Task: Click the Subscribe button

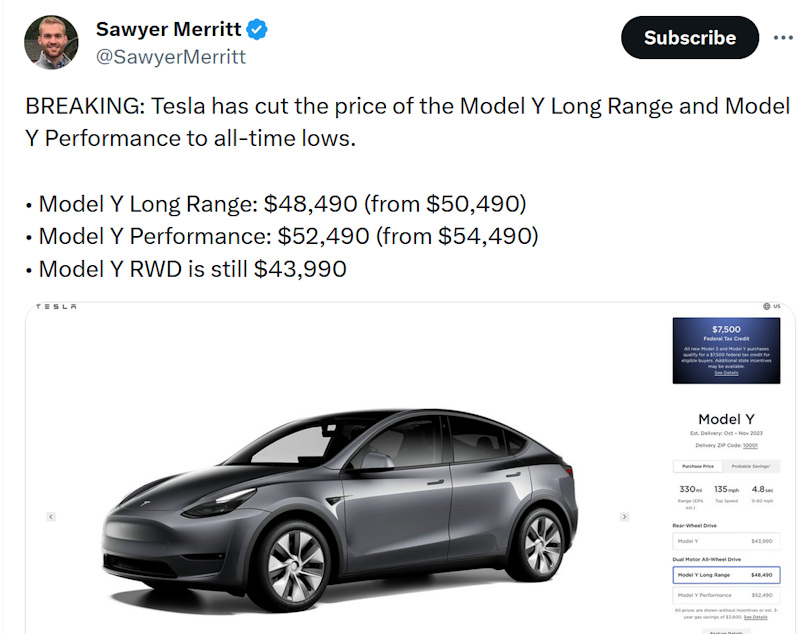Action: [x=689, y=37]
